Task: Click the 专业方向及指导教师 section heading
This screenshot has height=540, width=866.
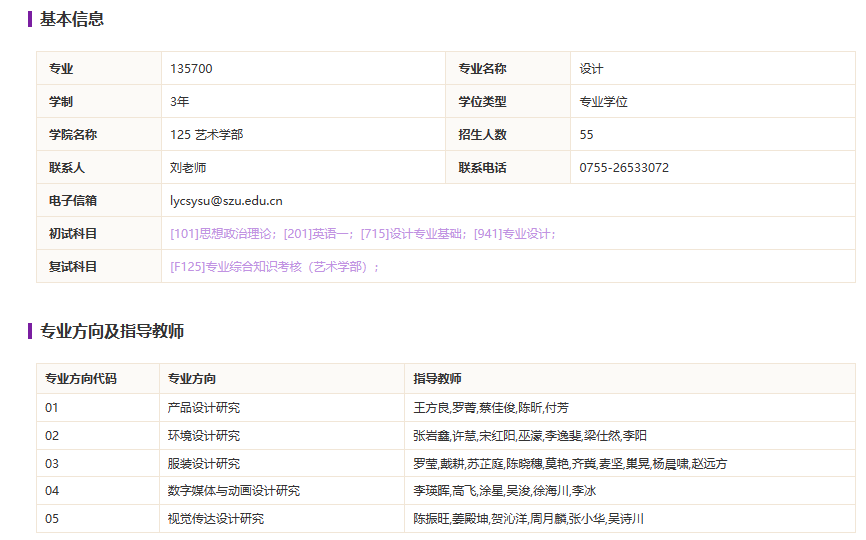Action: (x=111, y=331)
